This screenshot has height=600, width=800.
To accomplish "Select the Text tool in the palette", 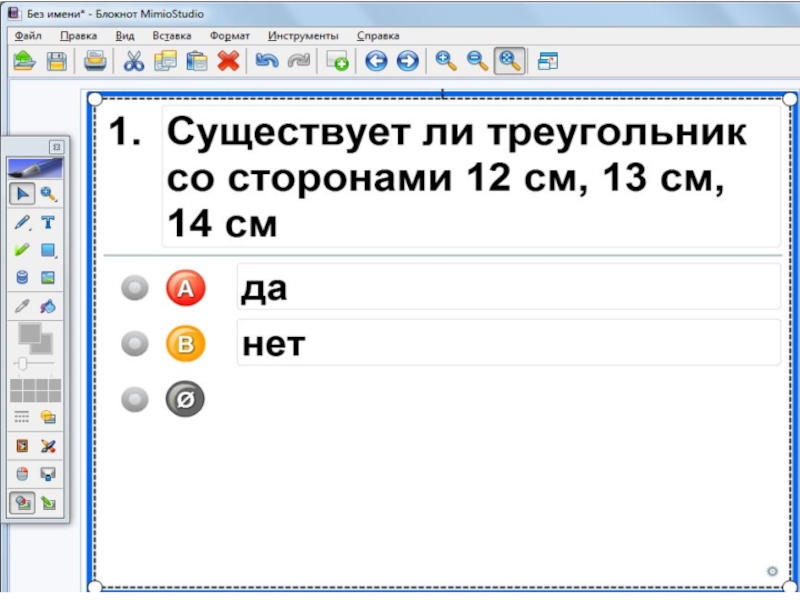I will 48,222.
